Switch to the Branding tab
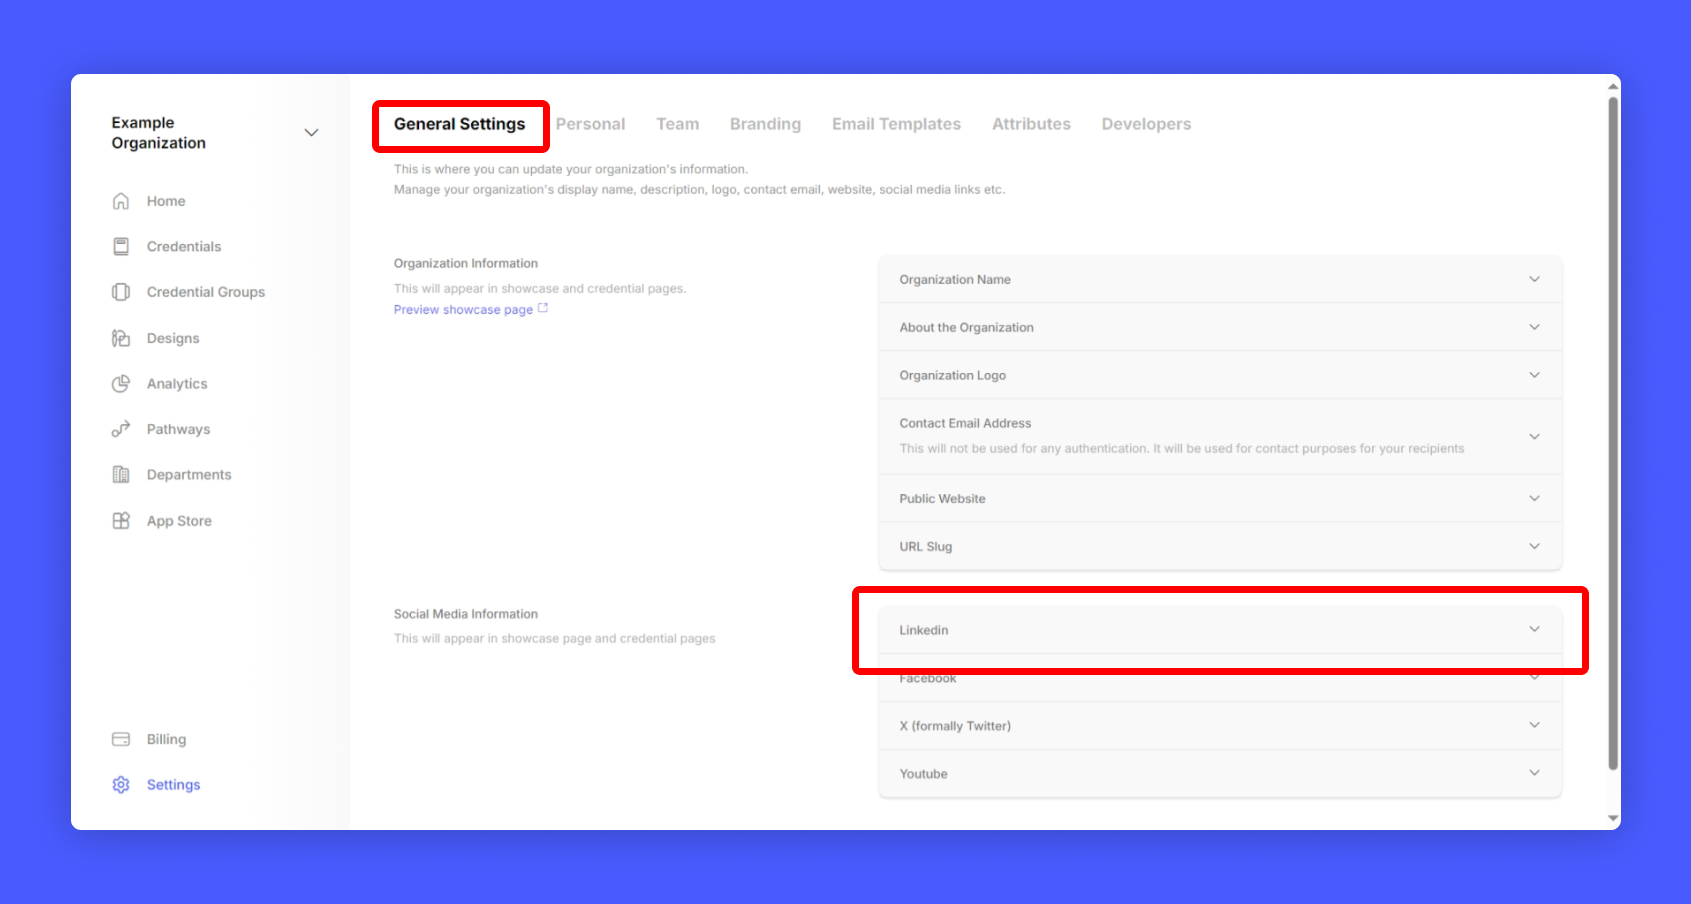Screen dimensions: 1691x904 pos(765,124)
